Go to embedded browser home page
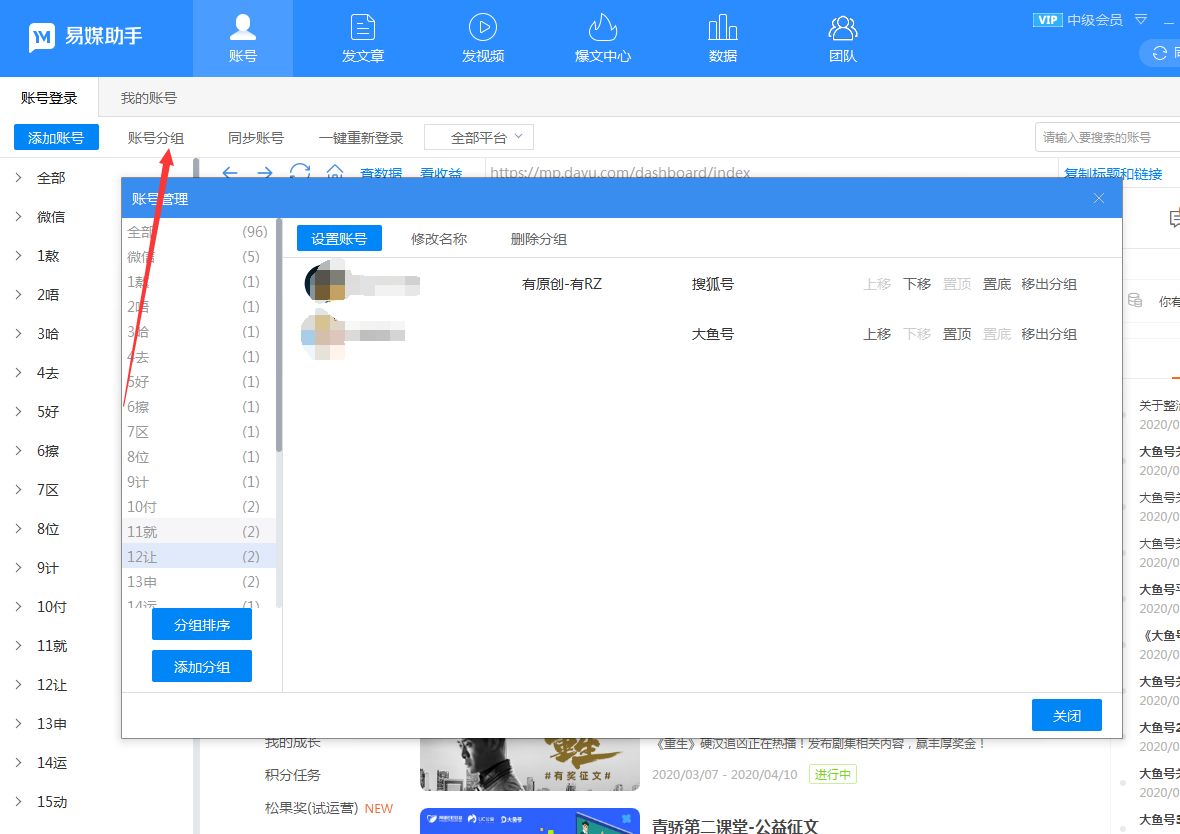Viewport: 1180px width, 834px height. 334,172
